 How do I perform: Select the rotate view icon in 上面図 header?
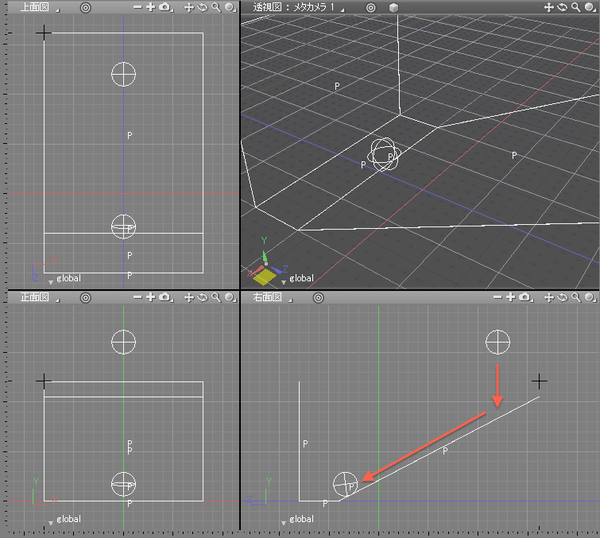[202, 7]
